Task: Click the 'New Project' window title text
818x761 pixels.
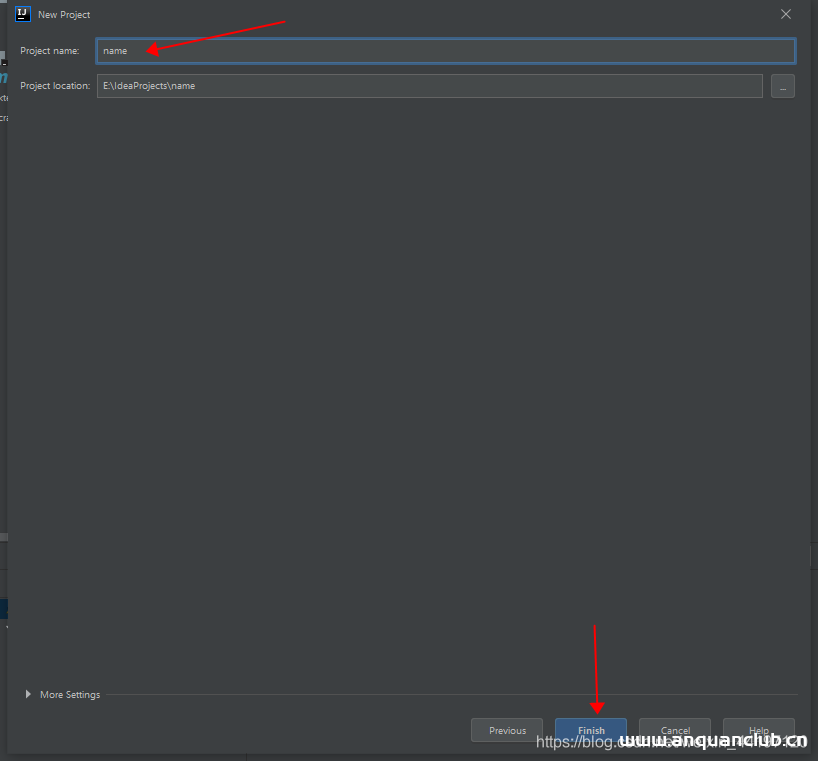Action: pos(64,15)
